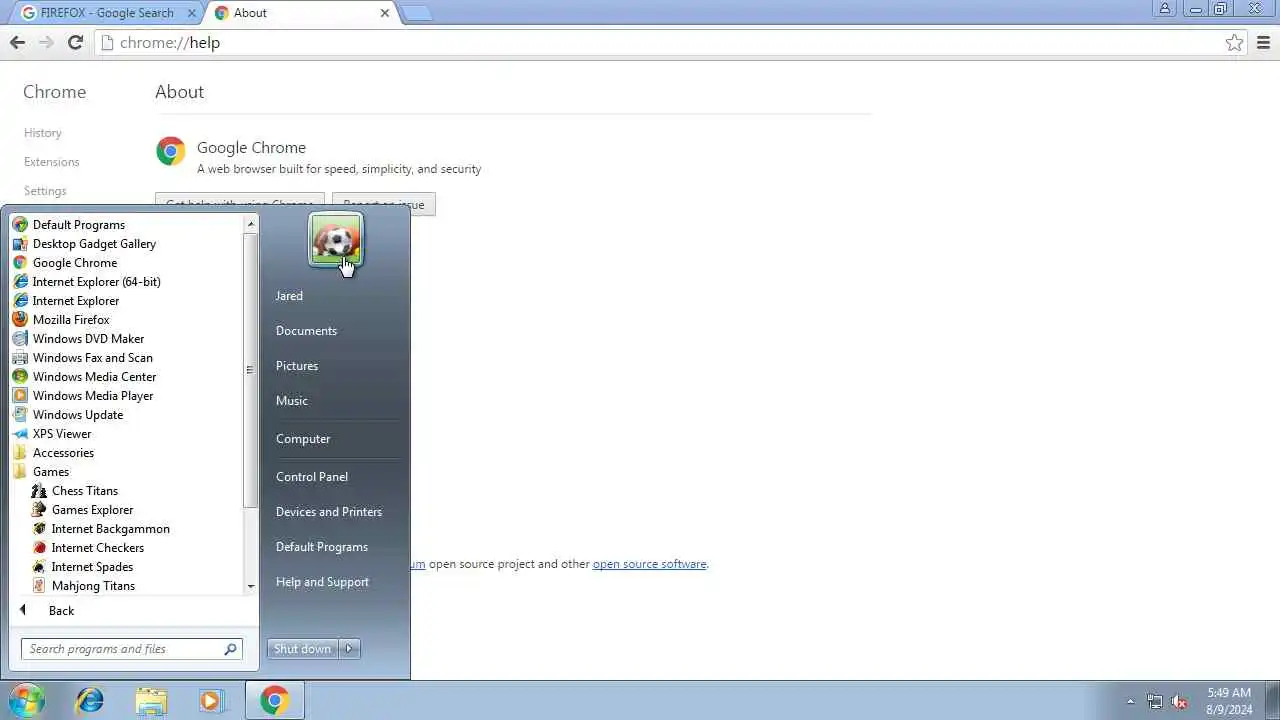The image size is (1280, 720).
Task: Open a new Chrome tab
Action: [416, 13]
